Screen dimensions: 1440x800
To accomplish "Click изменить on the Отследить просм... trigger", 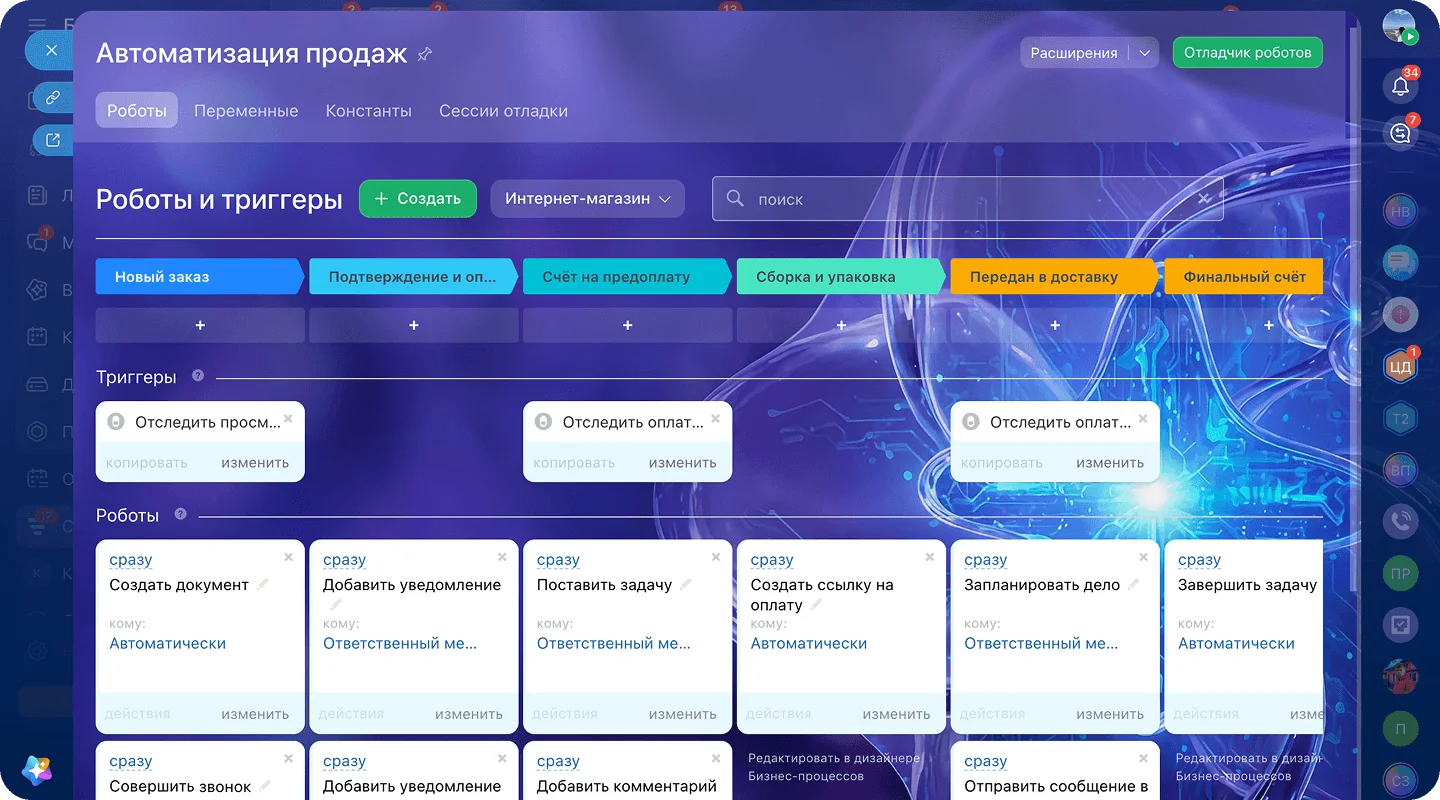I will [x=255, y=463].
